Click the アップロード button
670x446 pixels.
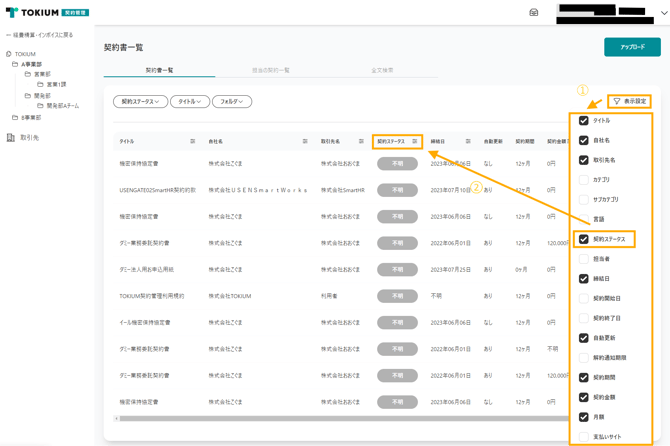click(x=632, y=47)
